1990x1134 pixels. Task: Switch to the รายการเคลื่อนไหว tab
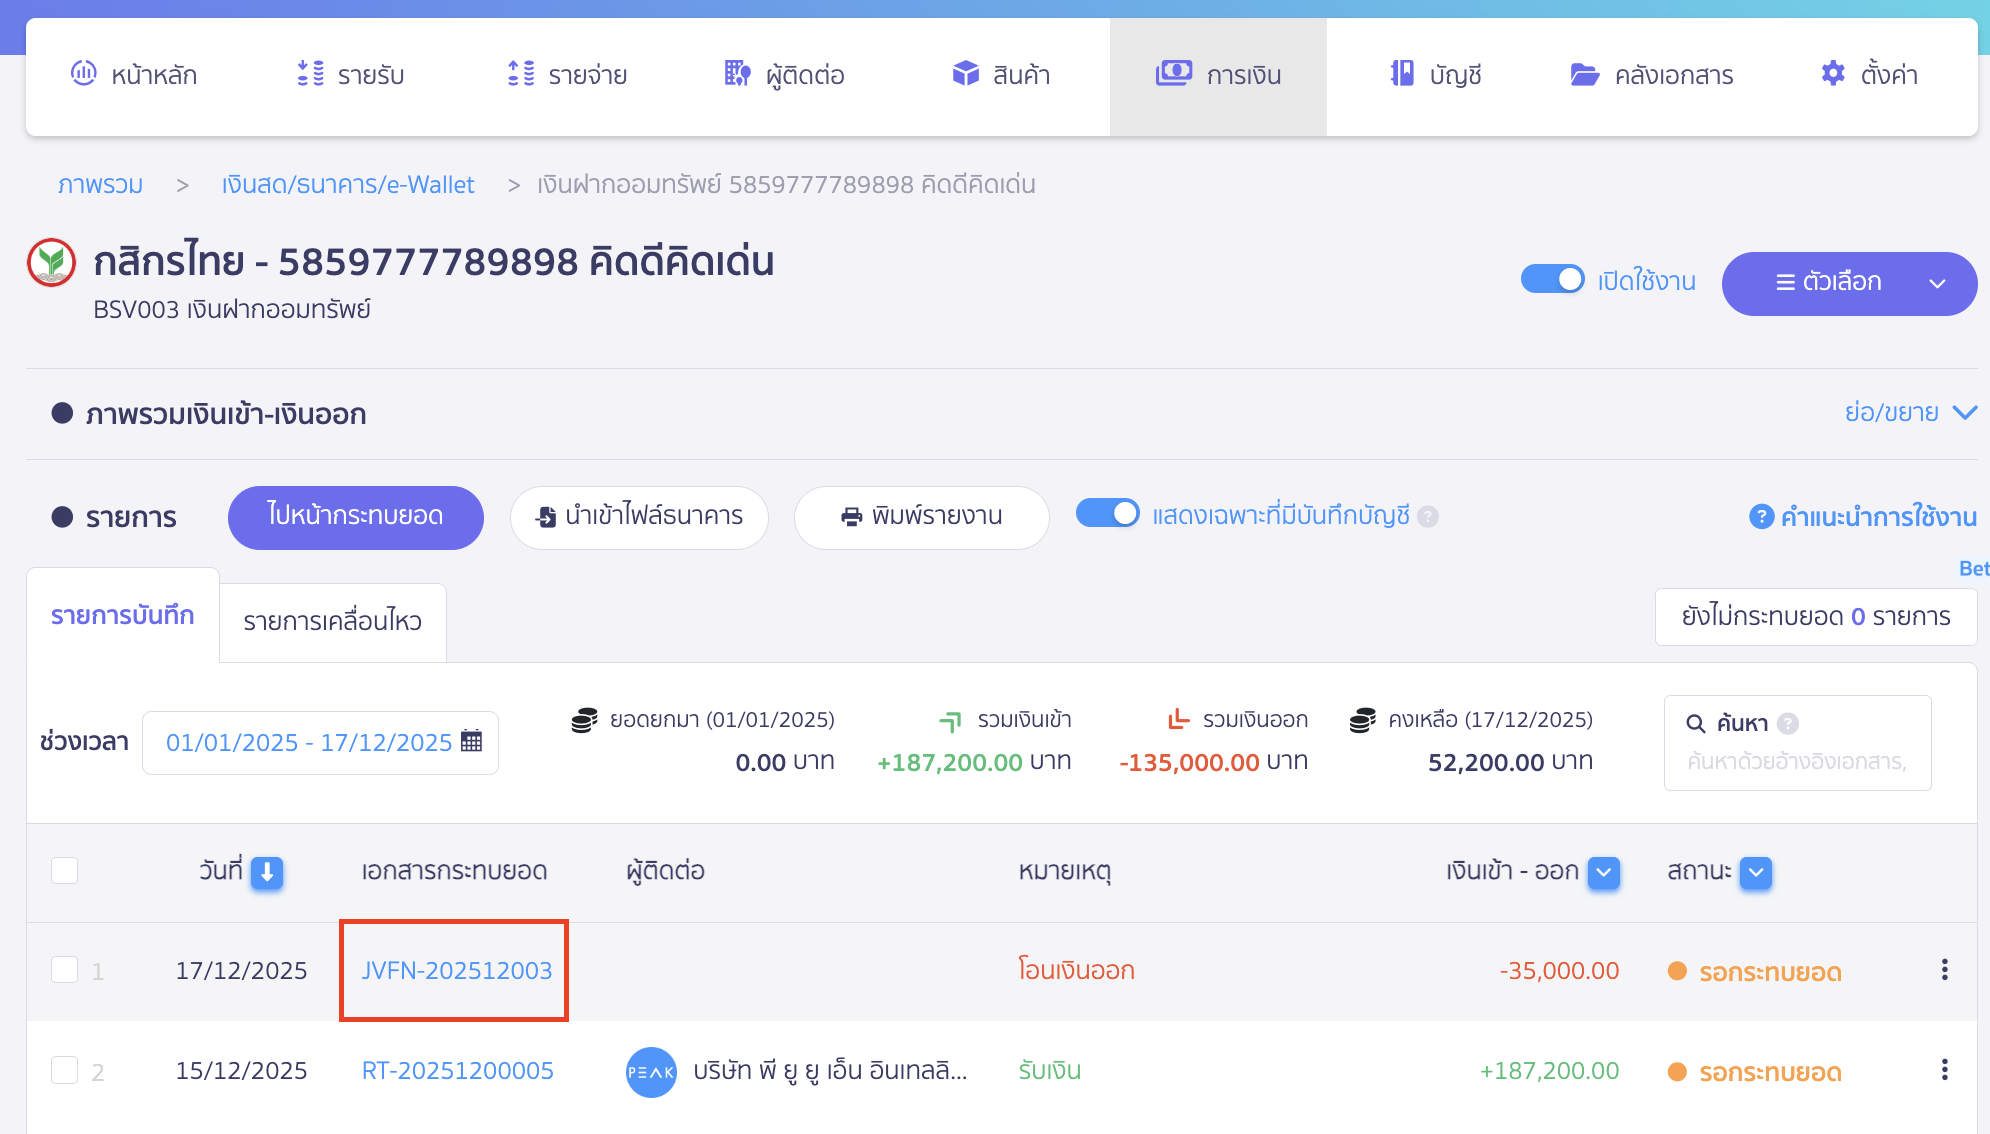point(331,621)
